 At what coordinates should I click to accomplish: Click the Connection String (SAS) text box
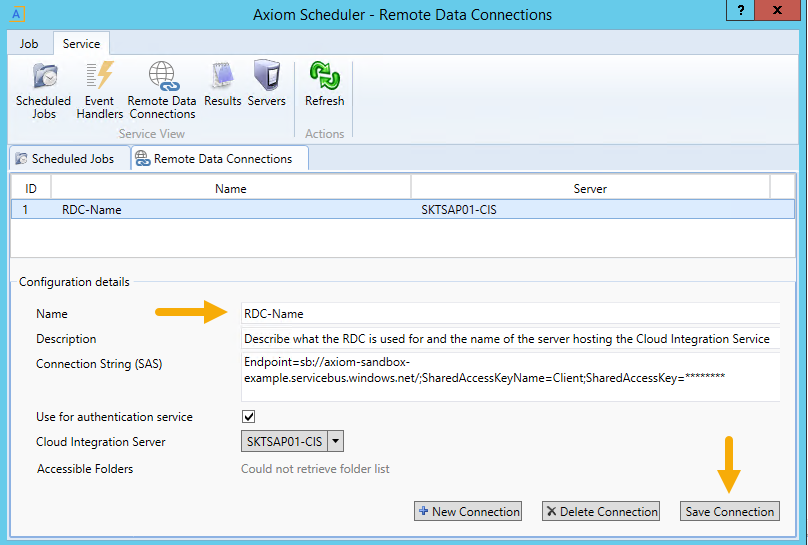pos(510,377)
